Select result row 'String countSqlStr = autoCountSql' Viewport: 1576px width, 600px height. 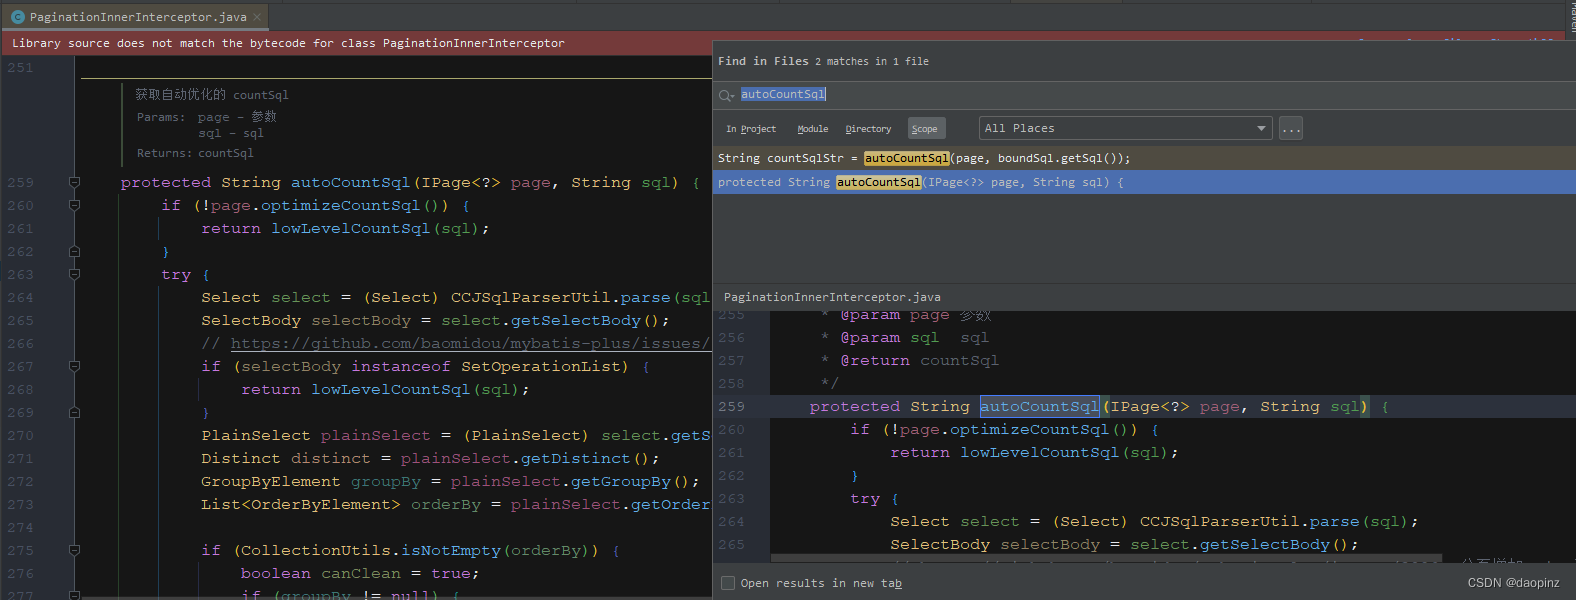point(1144,158)
